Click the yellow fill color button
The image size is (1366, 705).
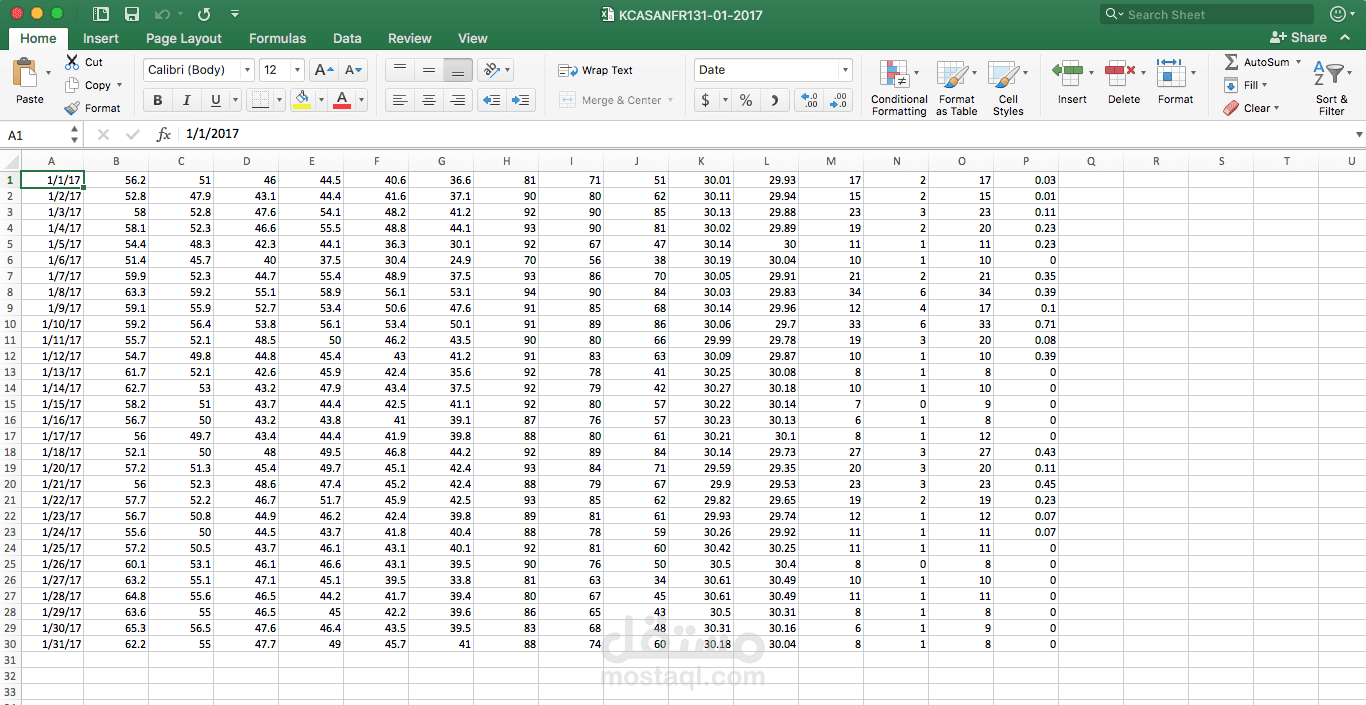302,100
